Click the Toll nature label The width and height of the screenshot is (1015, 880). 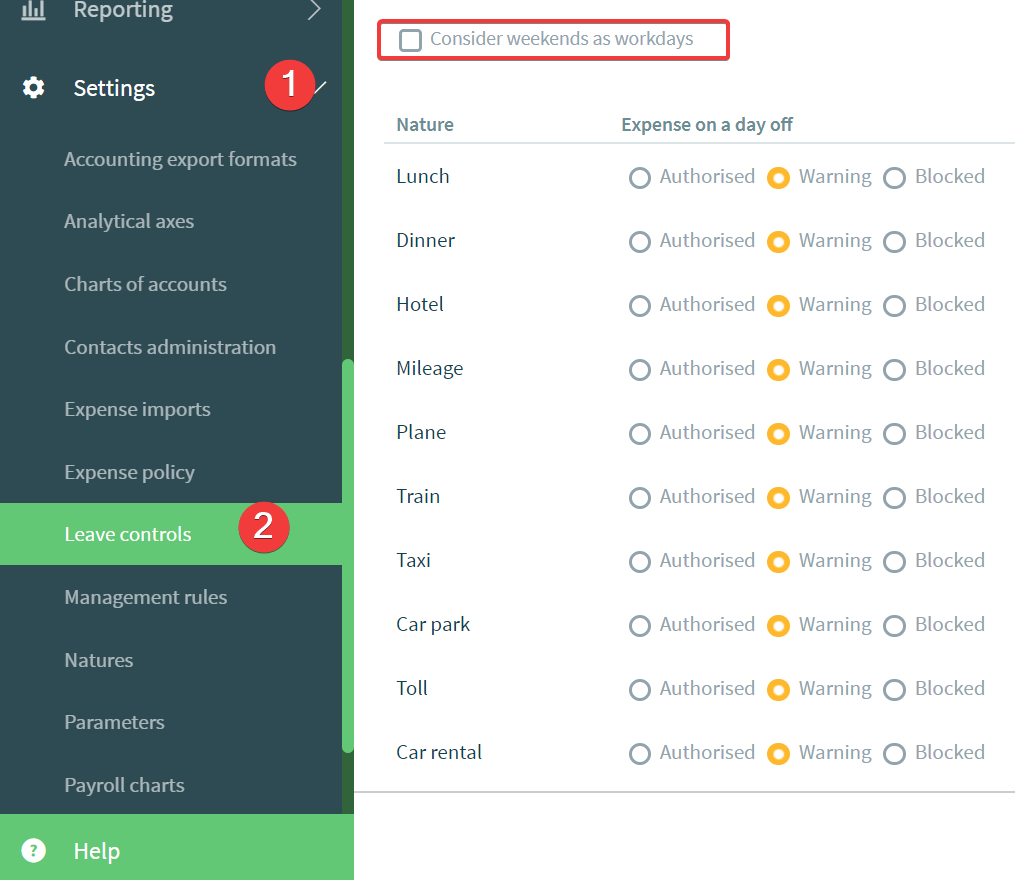click(x=412, y=688)
